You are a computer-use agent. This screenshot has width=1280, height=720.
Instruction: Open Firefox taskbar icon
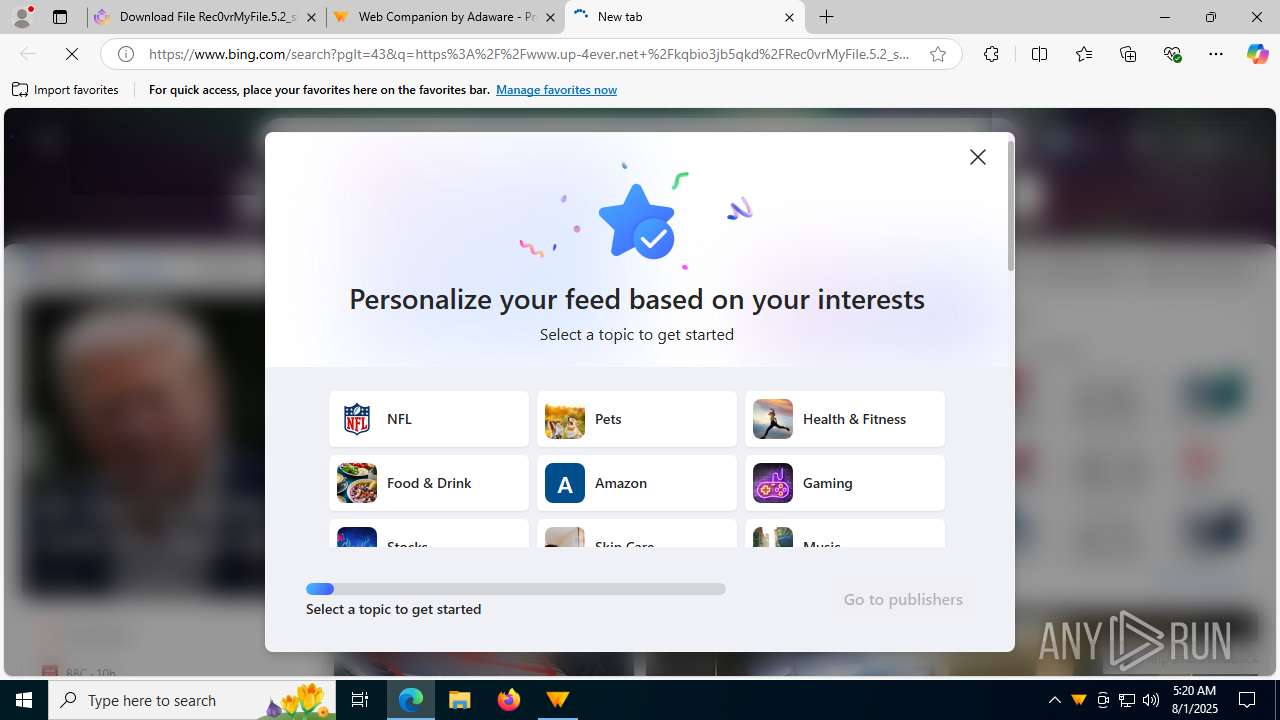point(509,700)
